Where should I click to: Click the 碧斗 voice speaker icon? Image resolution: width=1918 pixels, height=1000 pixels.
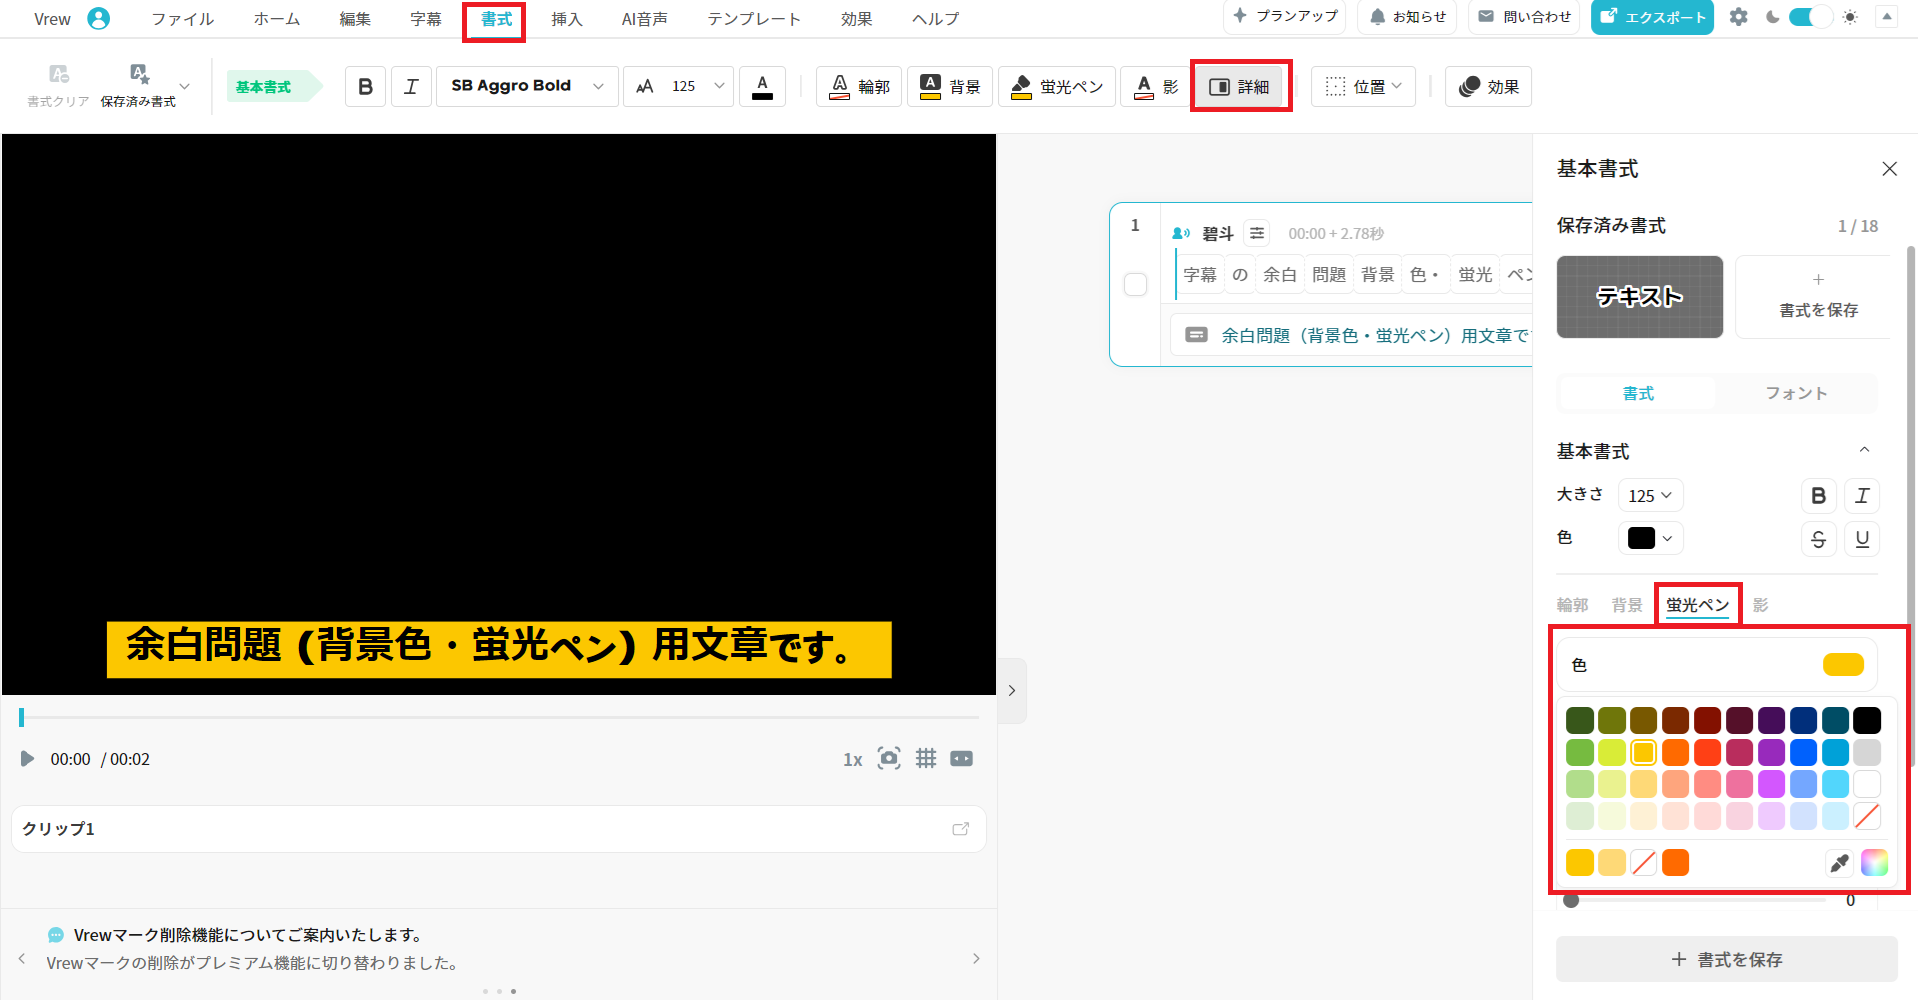click(x=1181, y=233)
